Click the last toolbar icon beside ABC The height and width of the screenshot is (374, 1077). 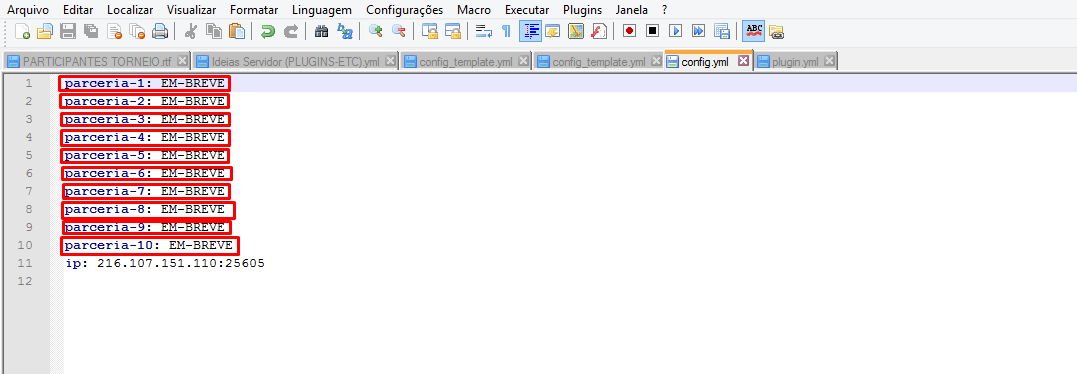point(776,31)
